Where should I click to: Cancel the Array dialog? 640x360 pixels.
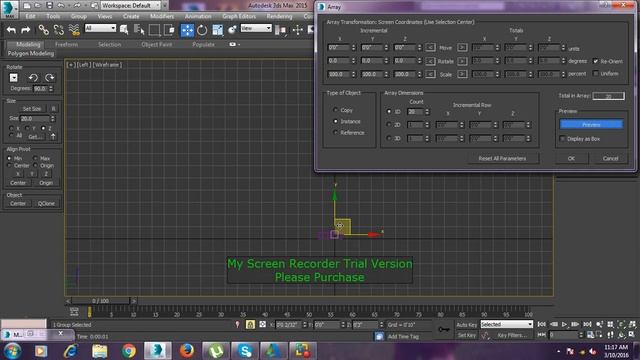tap(610, 158)
